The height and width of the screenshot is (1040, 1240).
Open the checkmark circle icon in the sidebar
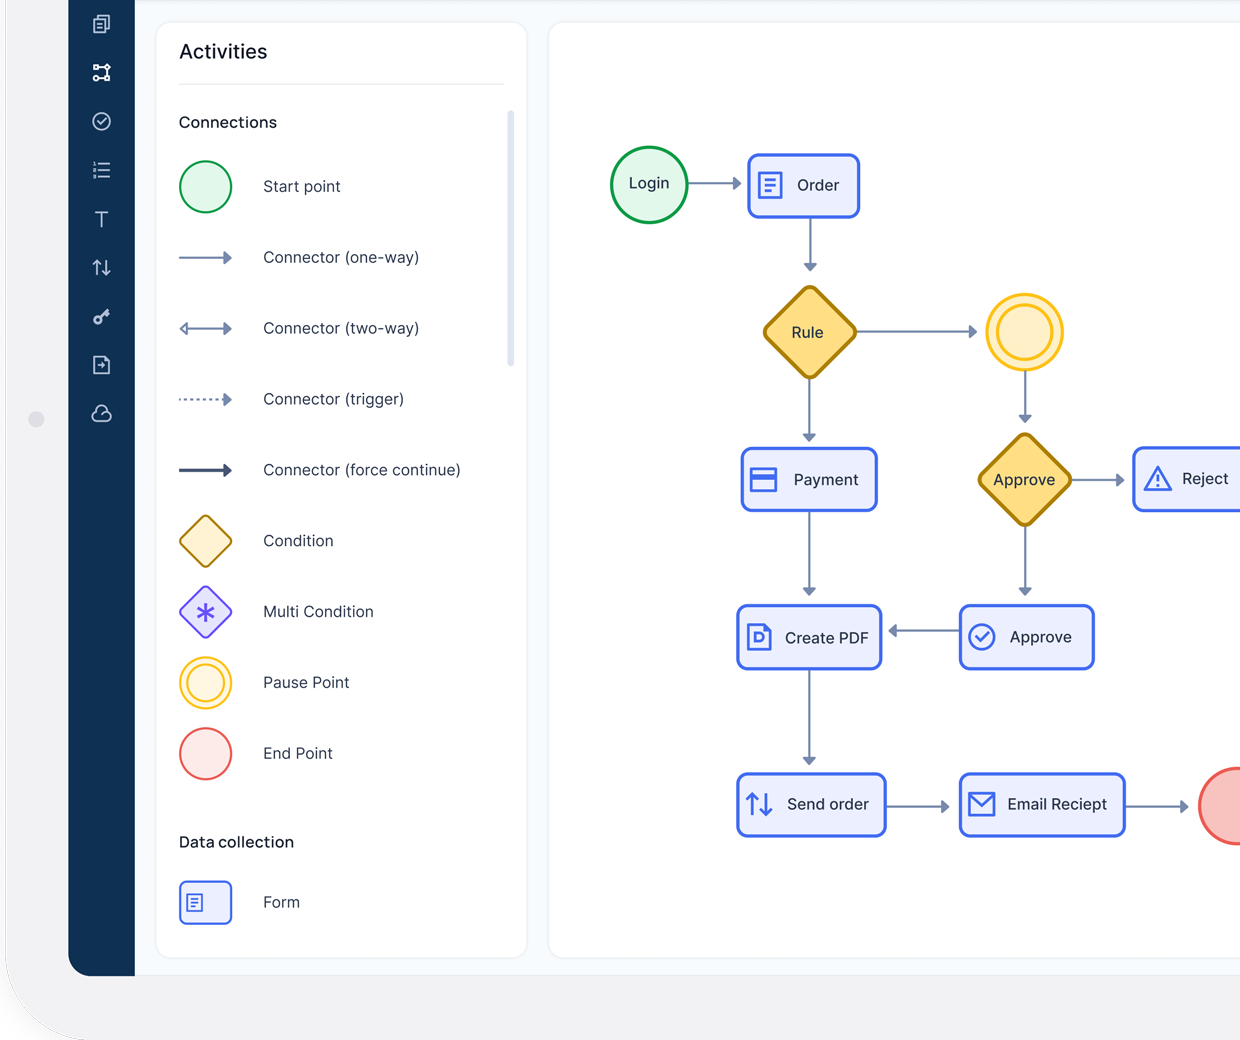101,121
